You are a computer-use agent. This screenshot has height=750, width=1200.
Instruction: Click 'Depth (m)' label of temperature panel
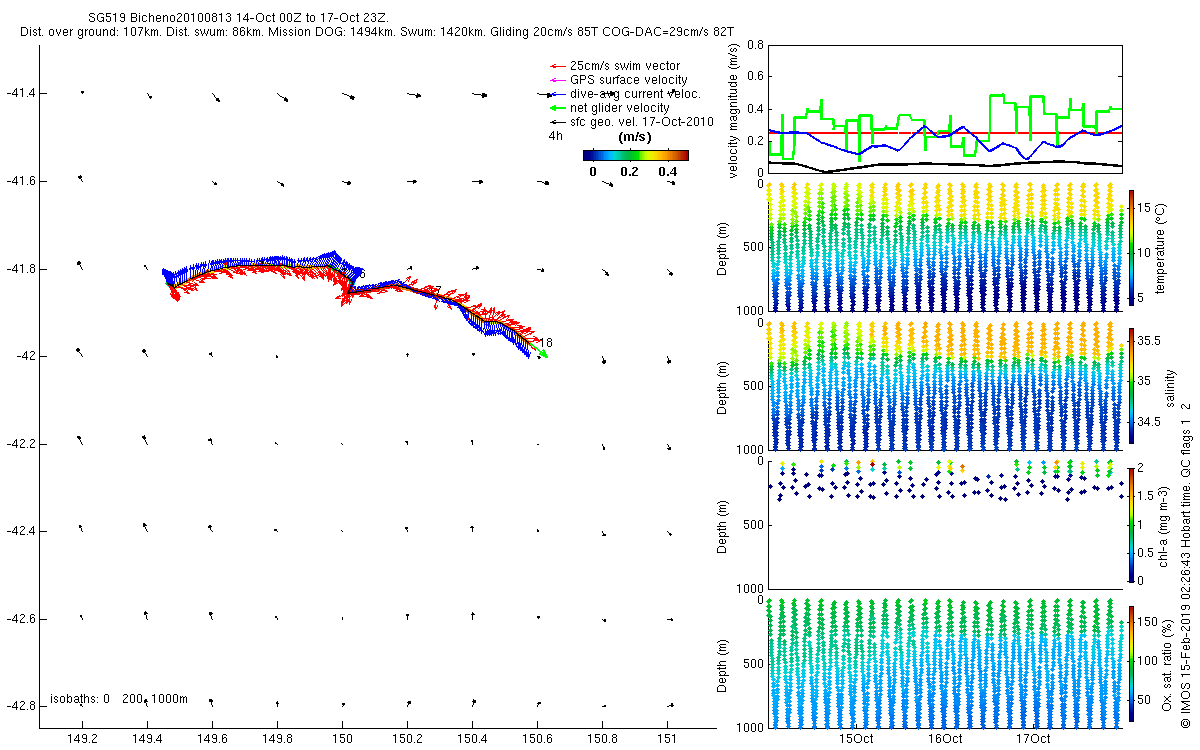pyautogui.click(x=723, y=247)
